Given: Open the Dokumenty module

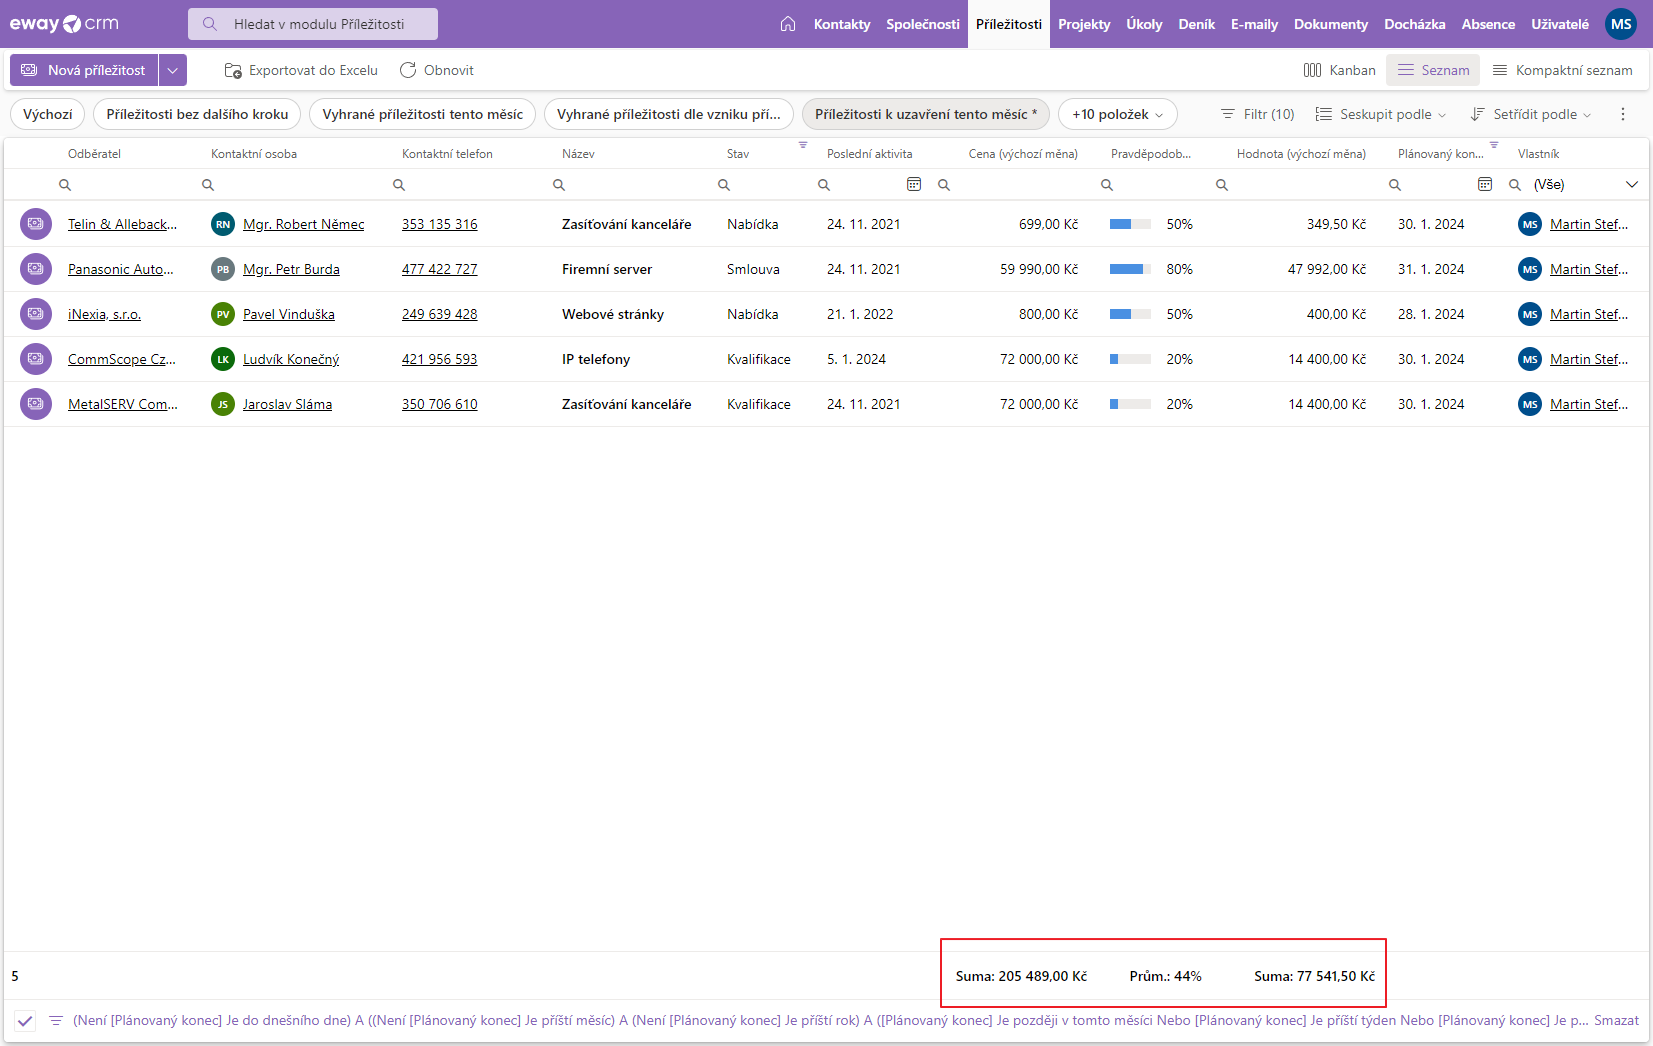Looking at the screenshot, I should [x=1331, y=24].
